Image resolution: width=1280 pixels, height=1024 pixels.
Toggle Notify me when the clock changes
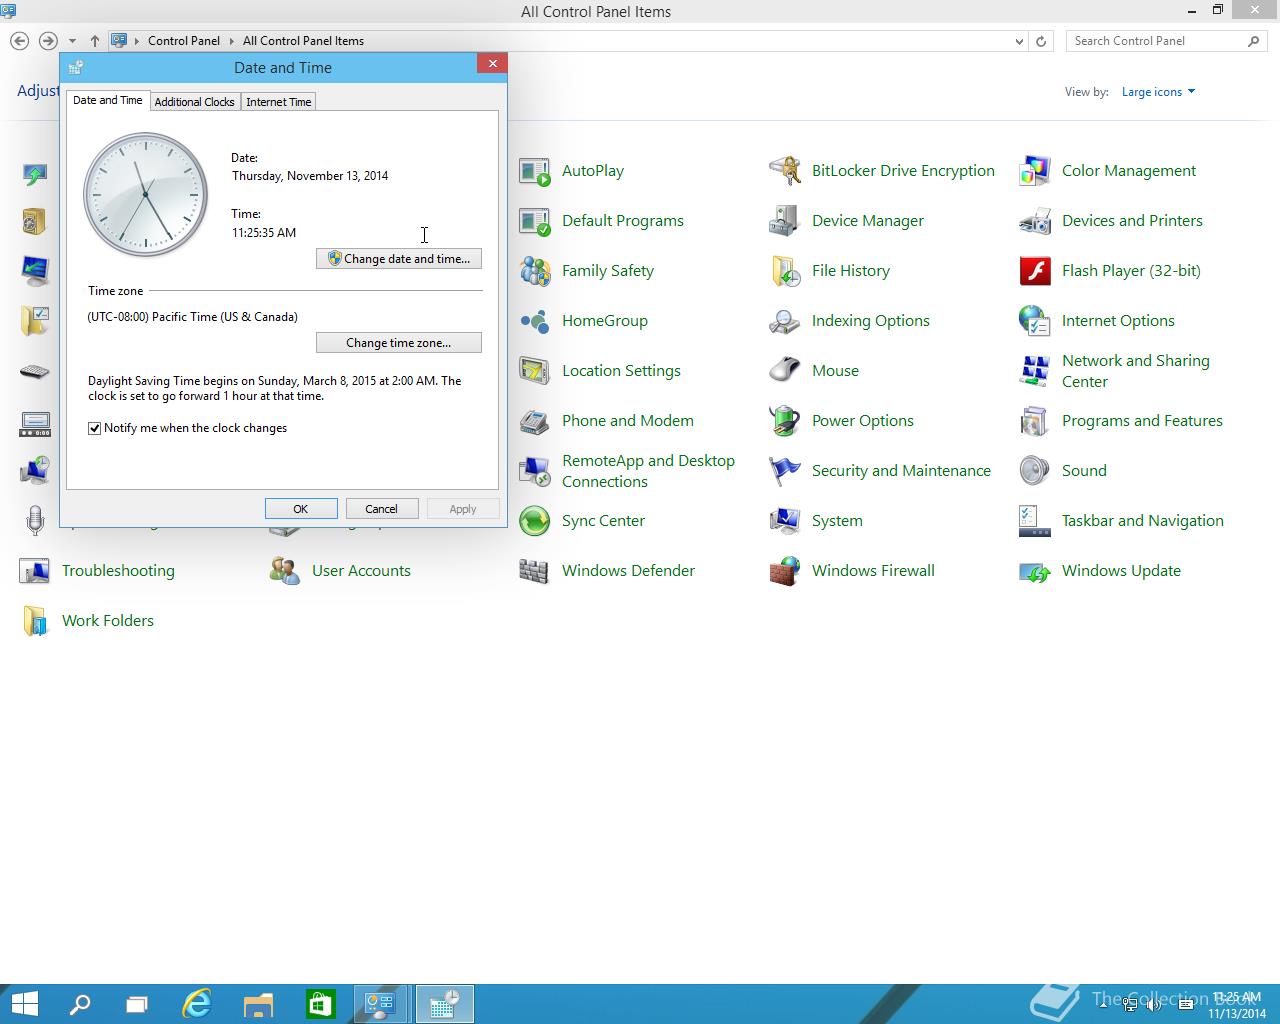tap(95, 428)
